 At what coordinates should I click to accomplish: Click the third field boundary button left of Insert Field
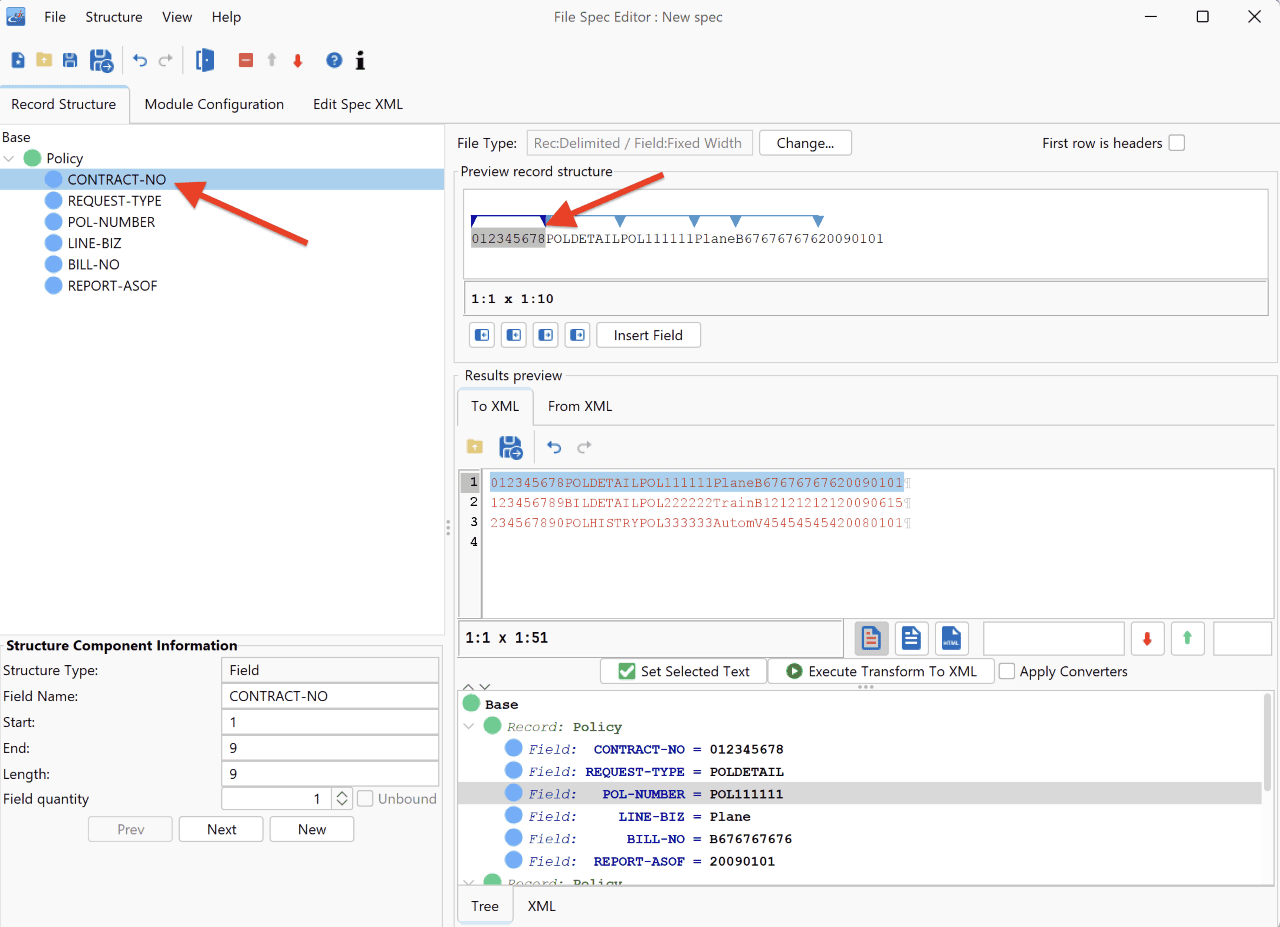tap(546, 335)
